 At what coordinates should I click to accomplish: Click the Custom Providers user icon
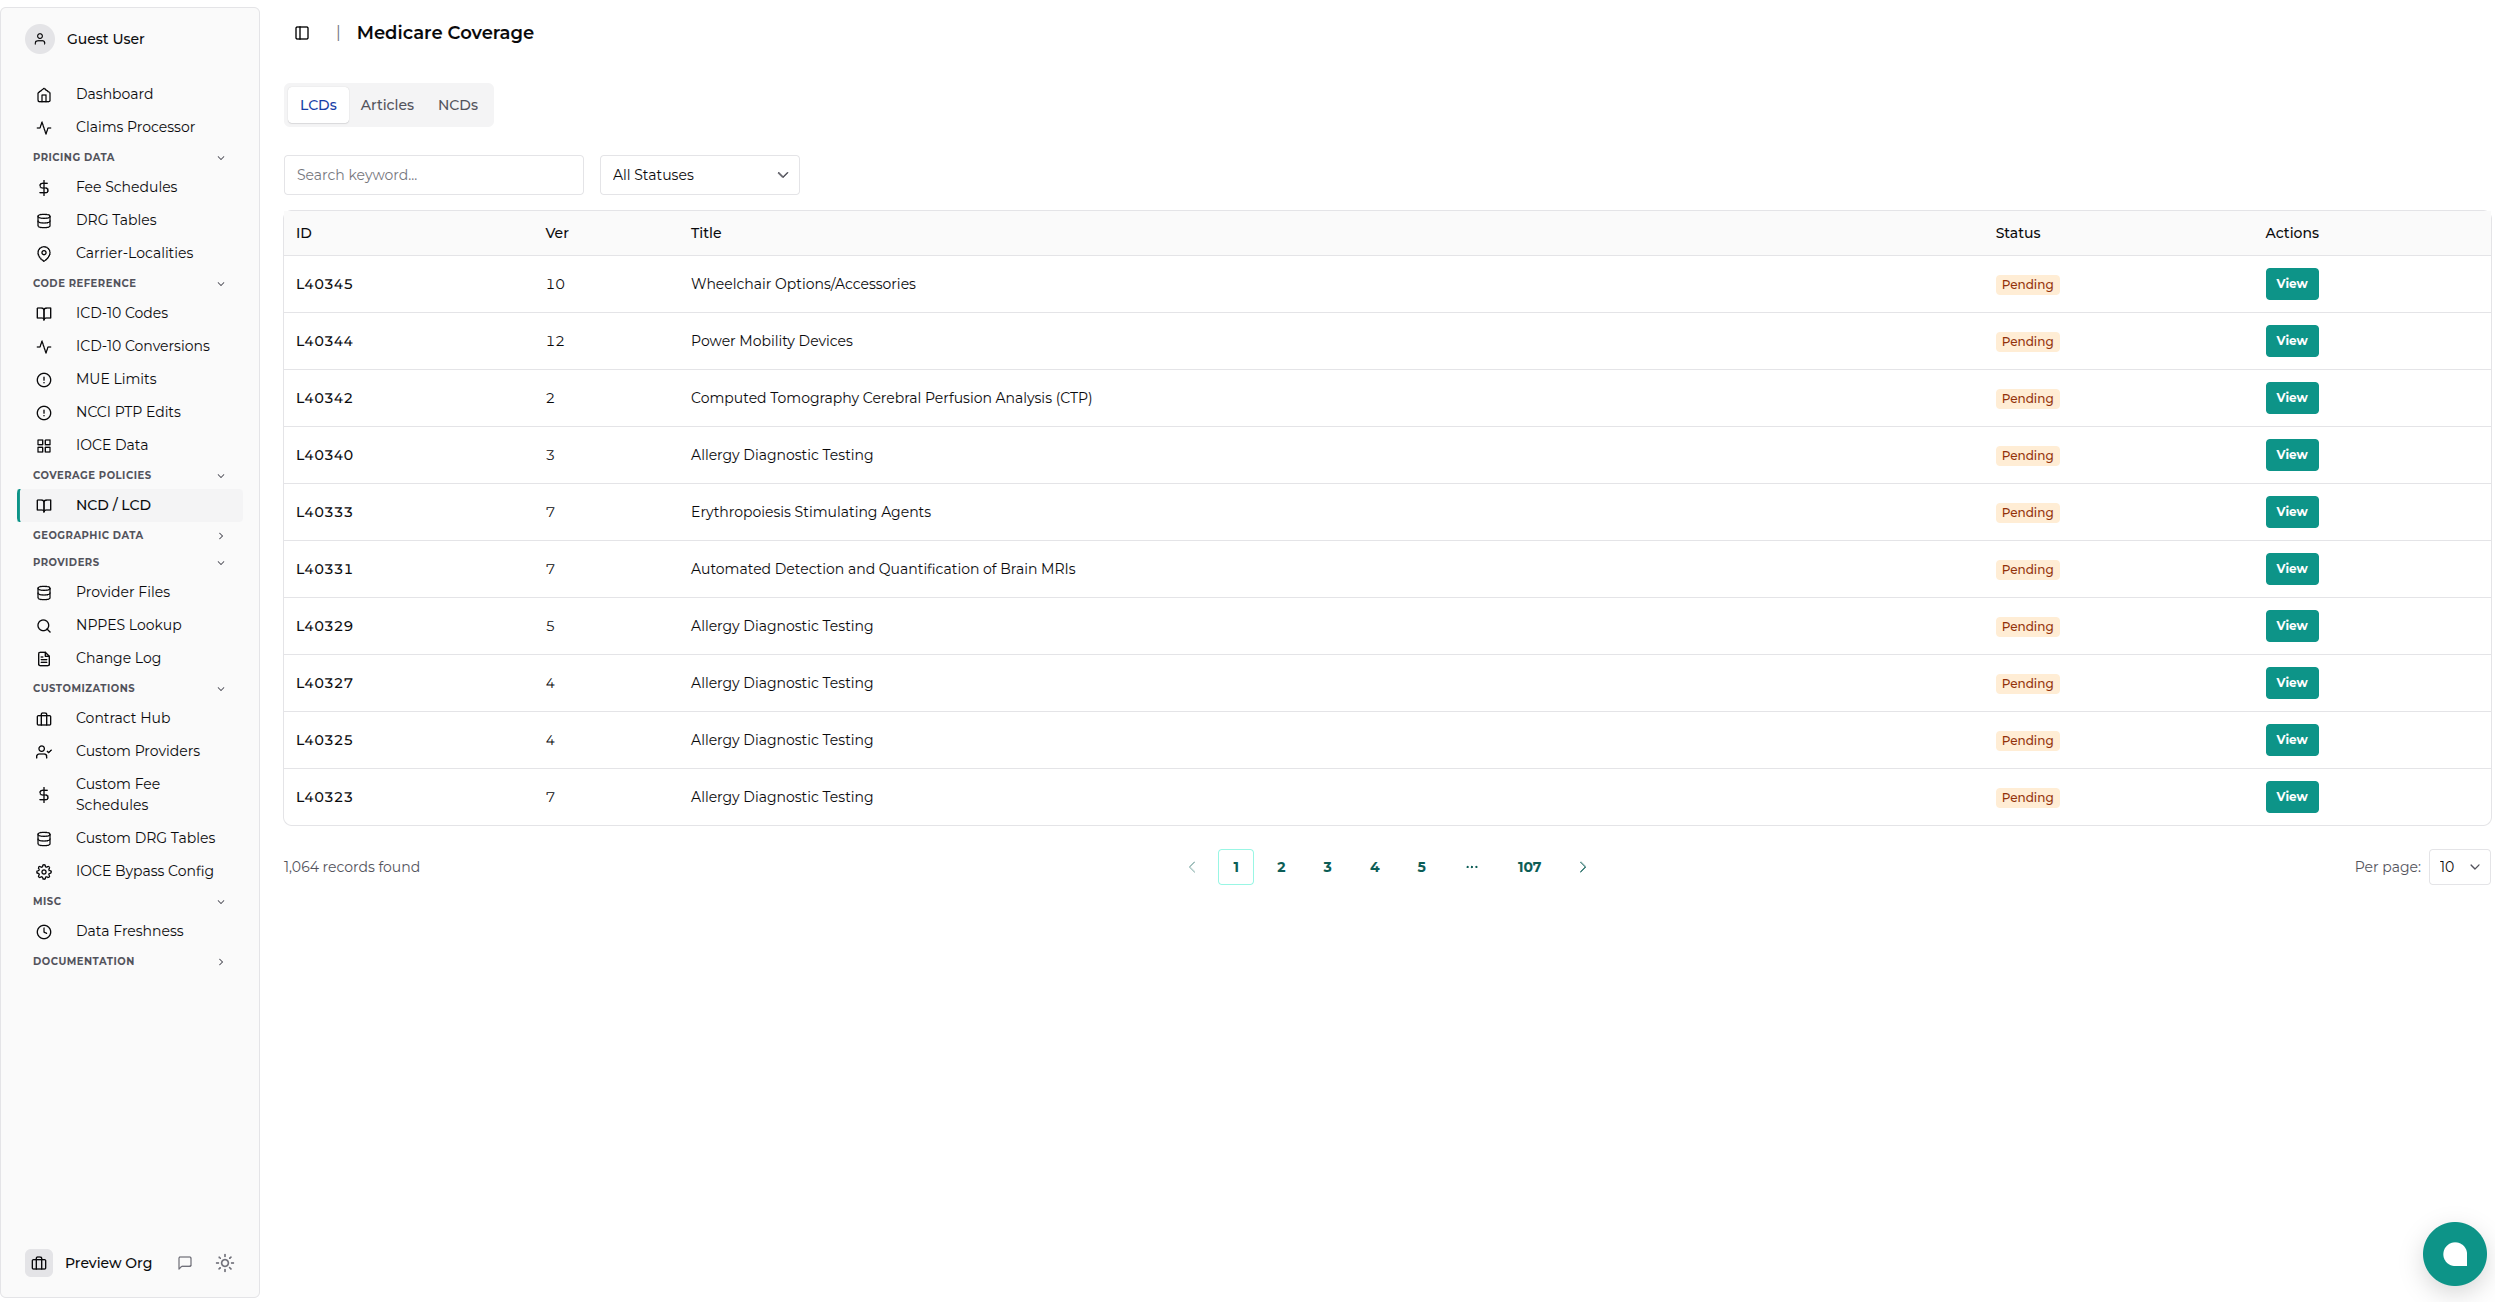(x=44, y=752)
